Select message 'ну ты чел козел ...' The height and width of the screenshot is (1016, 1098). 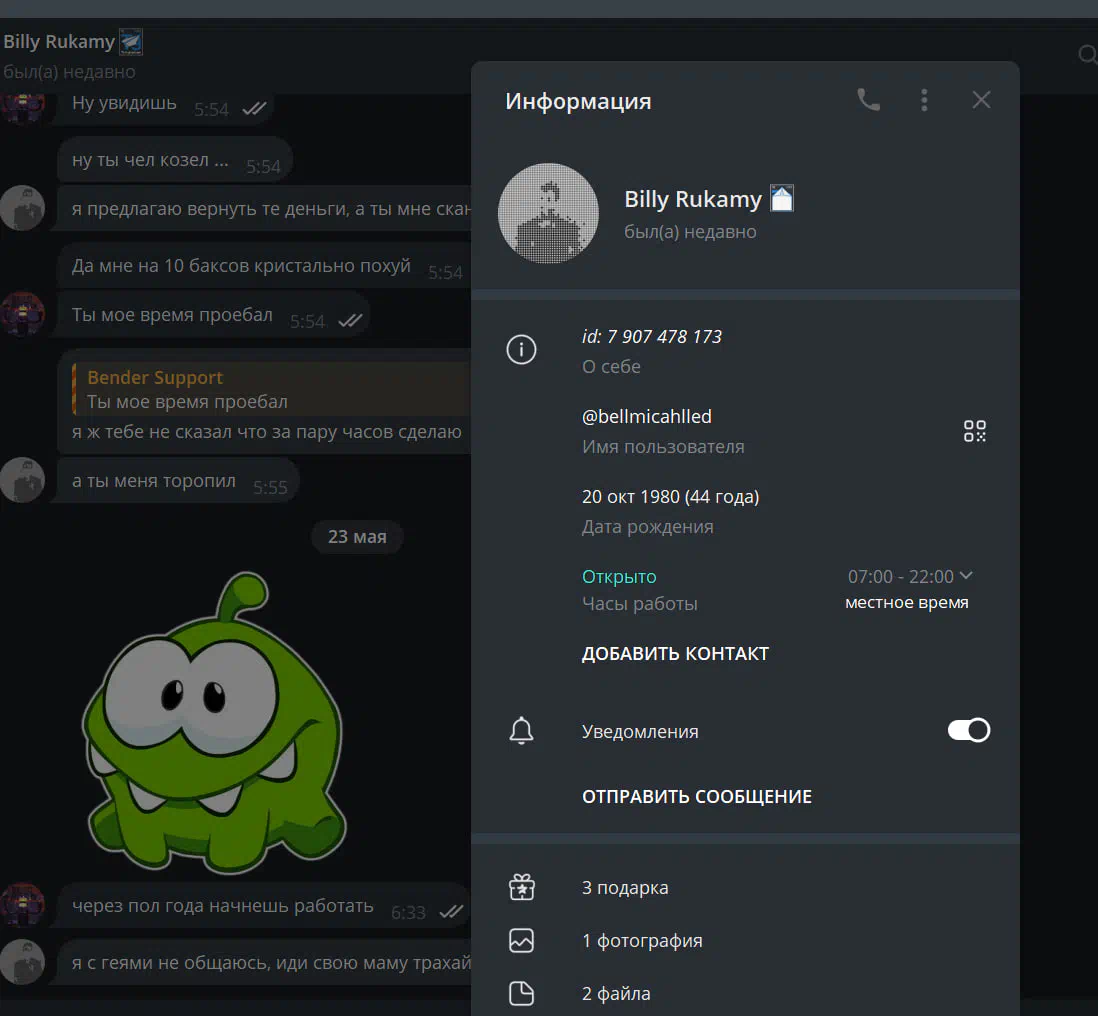(175, 161)
